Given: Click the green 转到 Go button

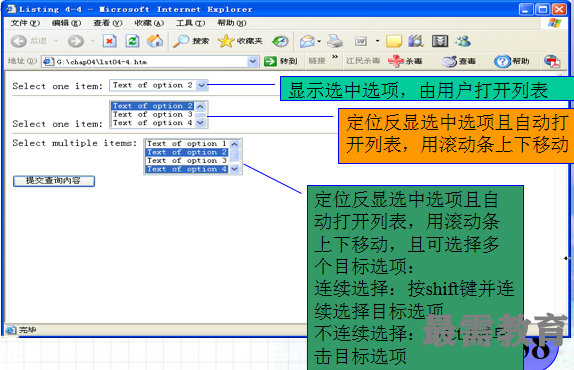Looking at the screenshot, I should pyautogui.click(x=281, y=61).
